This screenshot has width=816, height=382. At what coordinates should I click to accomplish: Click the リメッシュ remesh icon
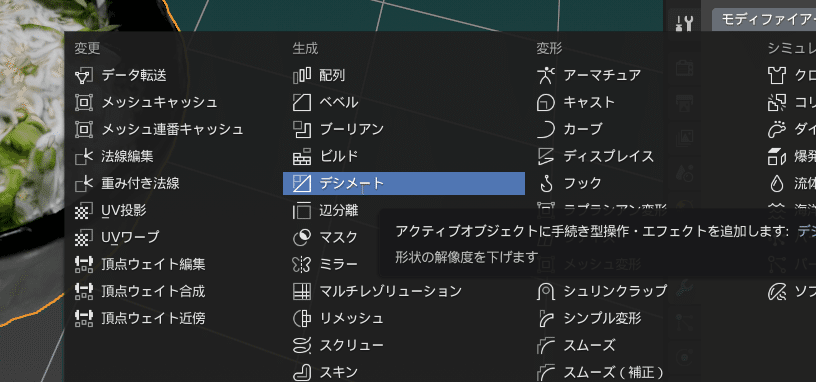(302, 318)
